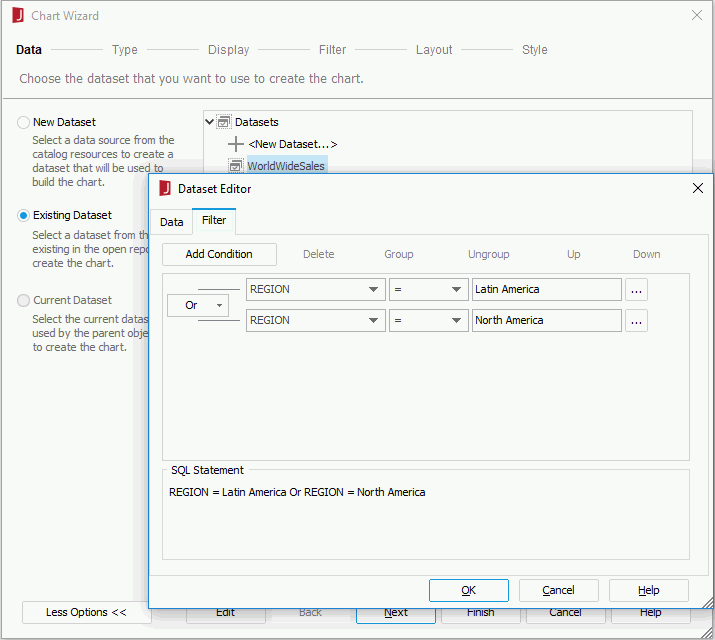Screen dimensions: 715x640
Task: Go to the Style wizard step
Action: coord(534,49)
